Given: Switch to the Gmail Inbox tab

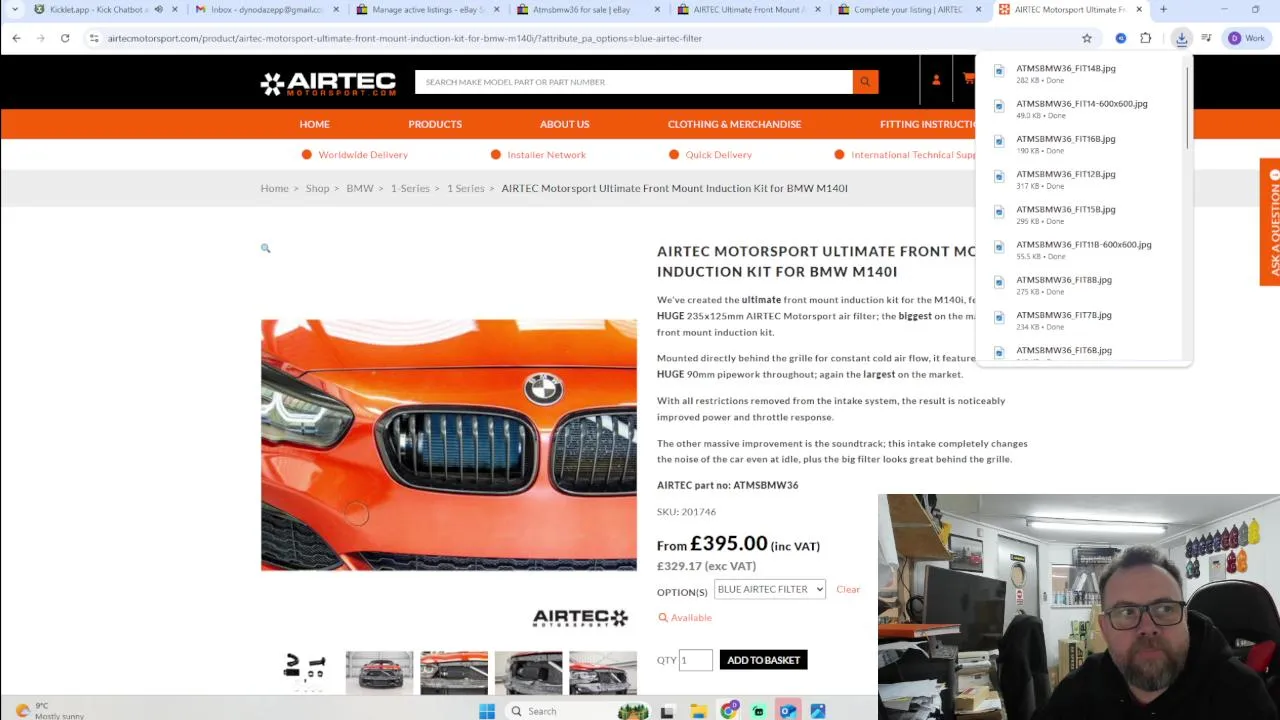Looking at the screenshot, I should [263, 10].
